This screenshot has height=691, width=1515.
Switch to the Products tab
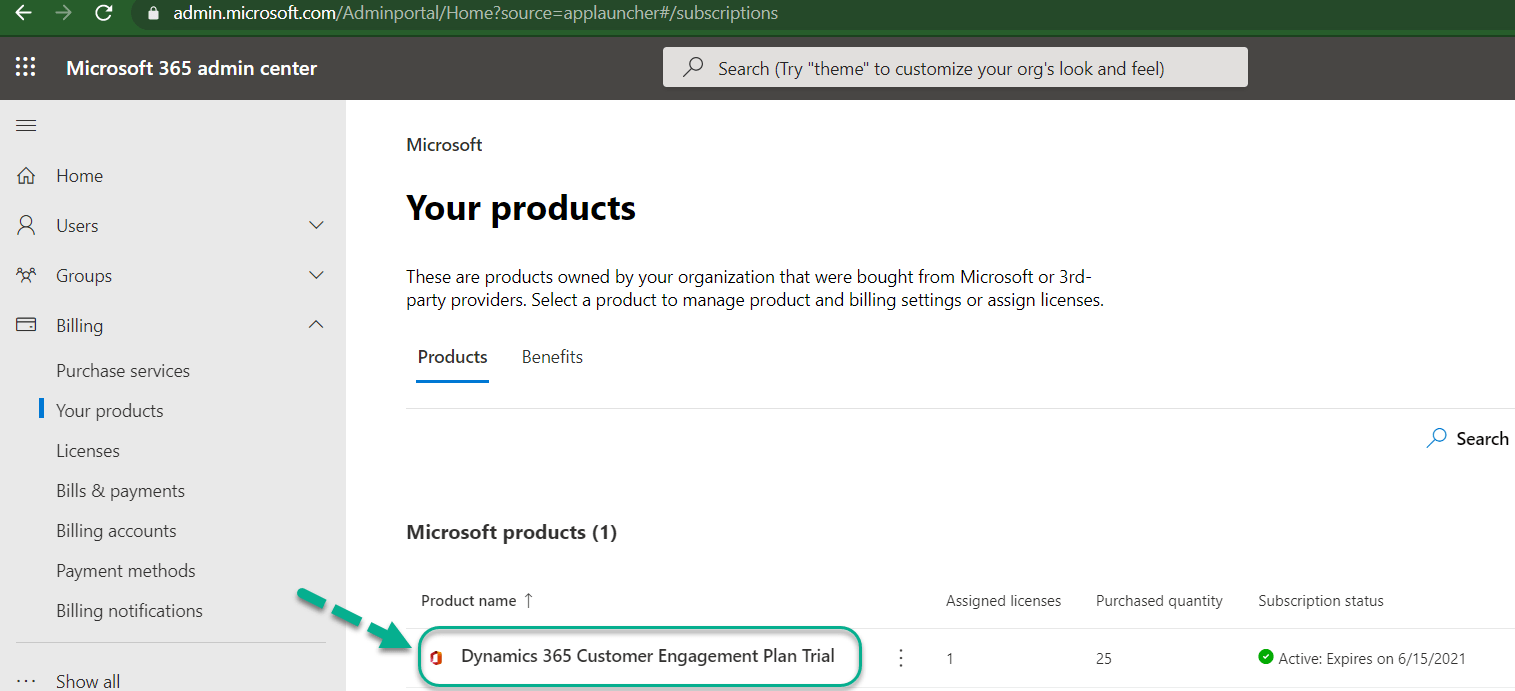453,357
